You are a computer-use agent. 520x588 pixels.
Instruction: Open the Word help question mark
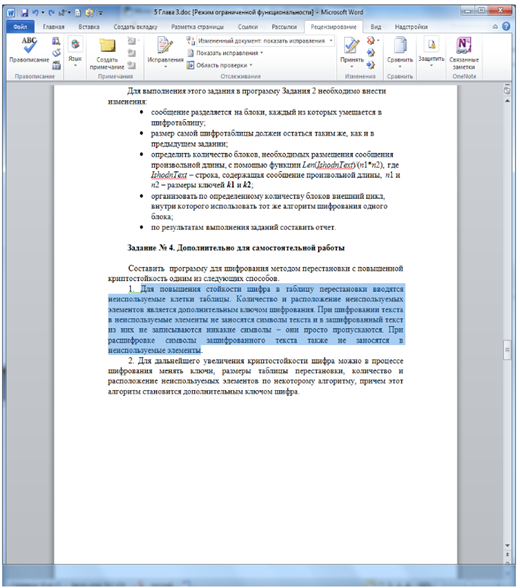506,26
